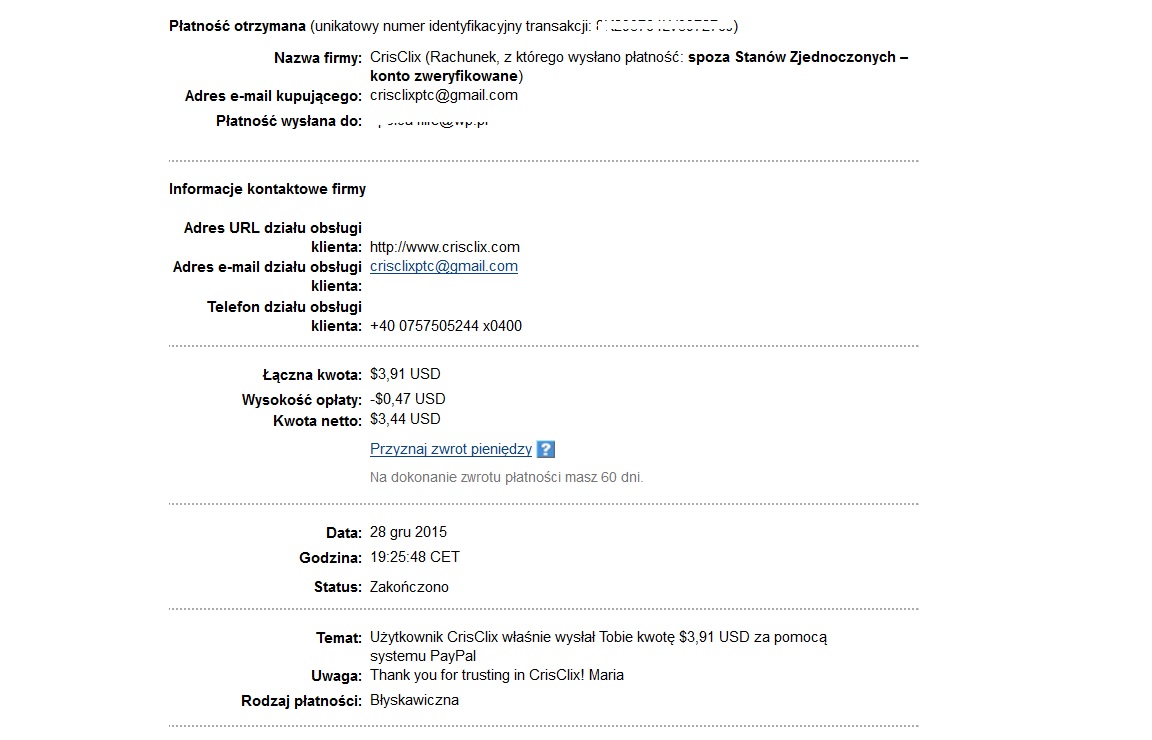
Task: Click the blue question mark help icon
Action: click(x=546, y=449)
